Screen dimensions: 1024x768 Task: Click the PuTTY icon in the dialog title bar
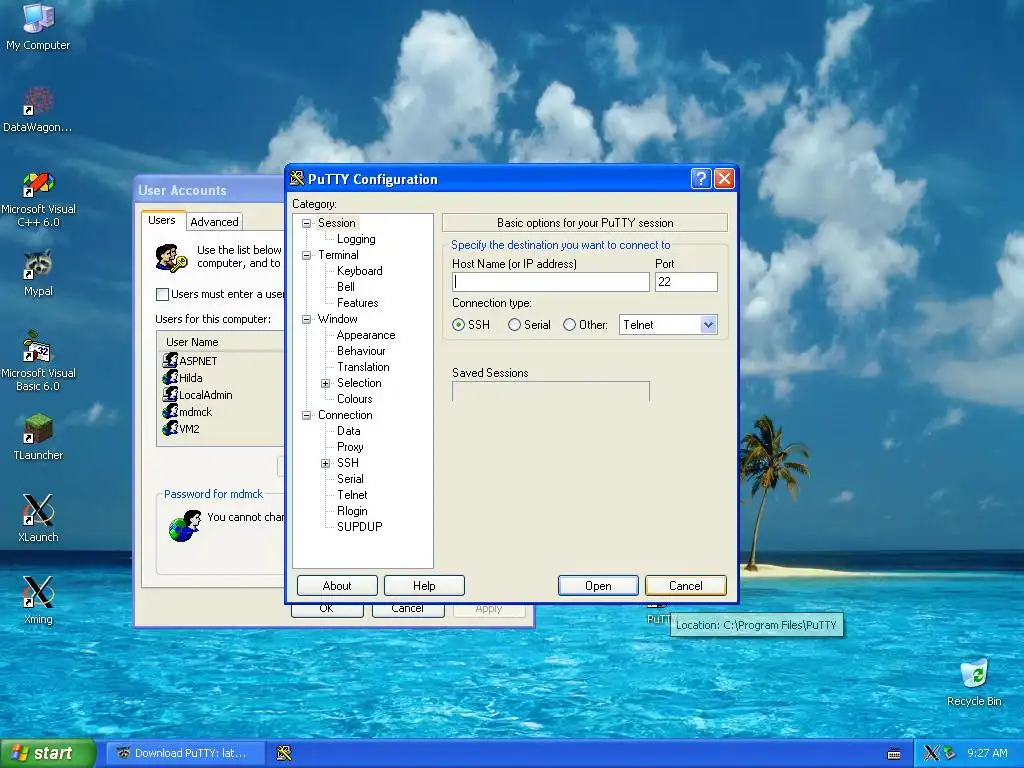coord(297,178)
